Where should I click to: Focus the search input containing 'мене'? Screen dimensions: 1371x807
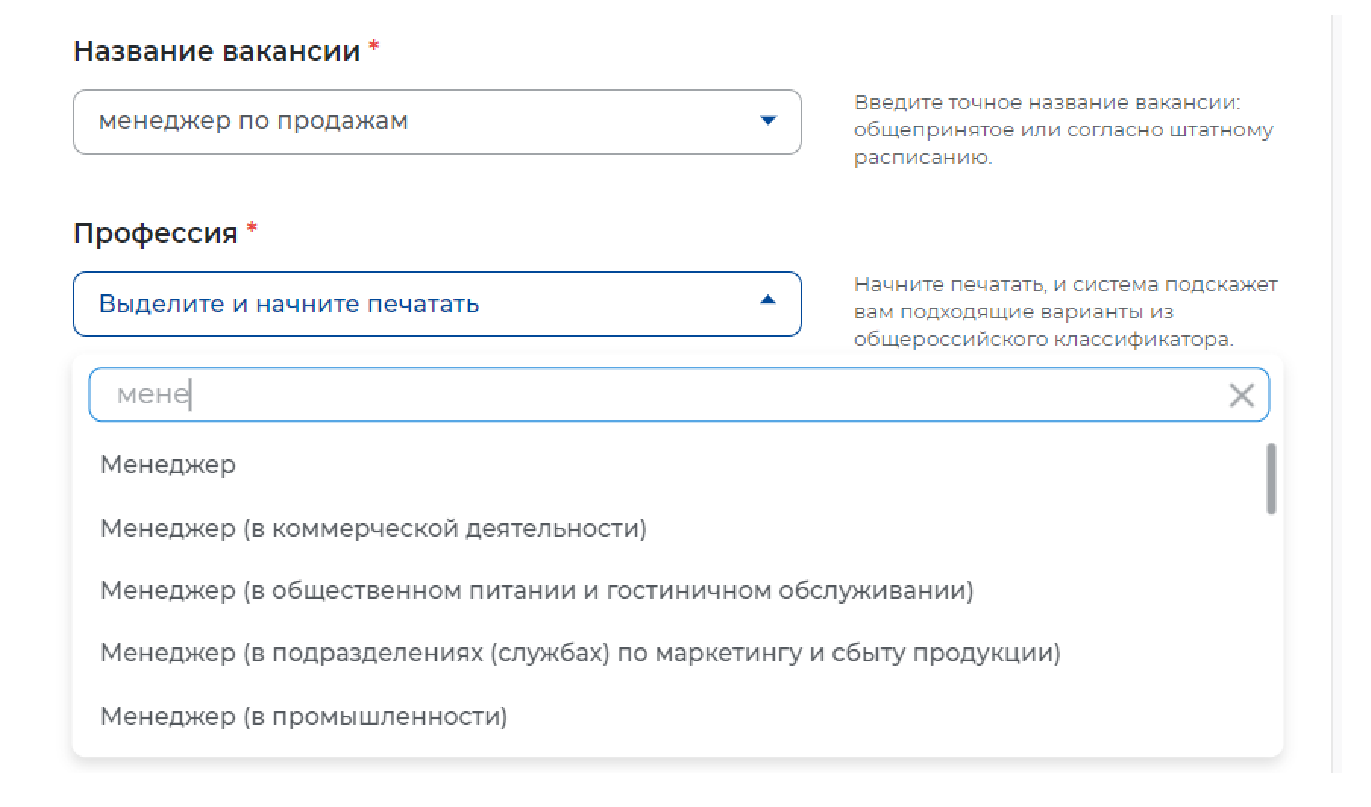pos(679,395)
